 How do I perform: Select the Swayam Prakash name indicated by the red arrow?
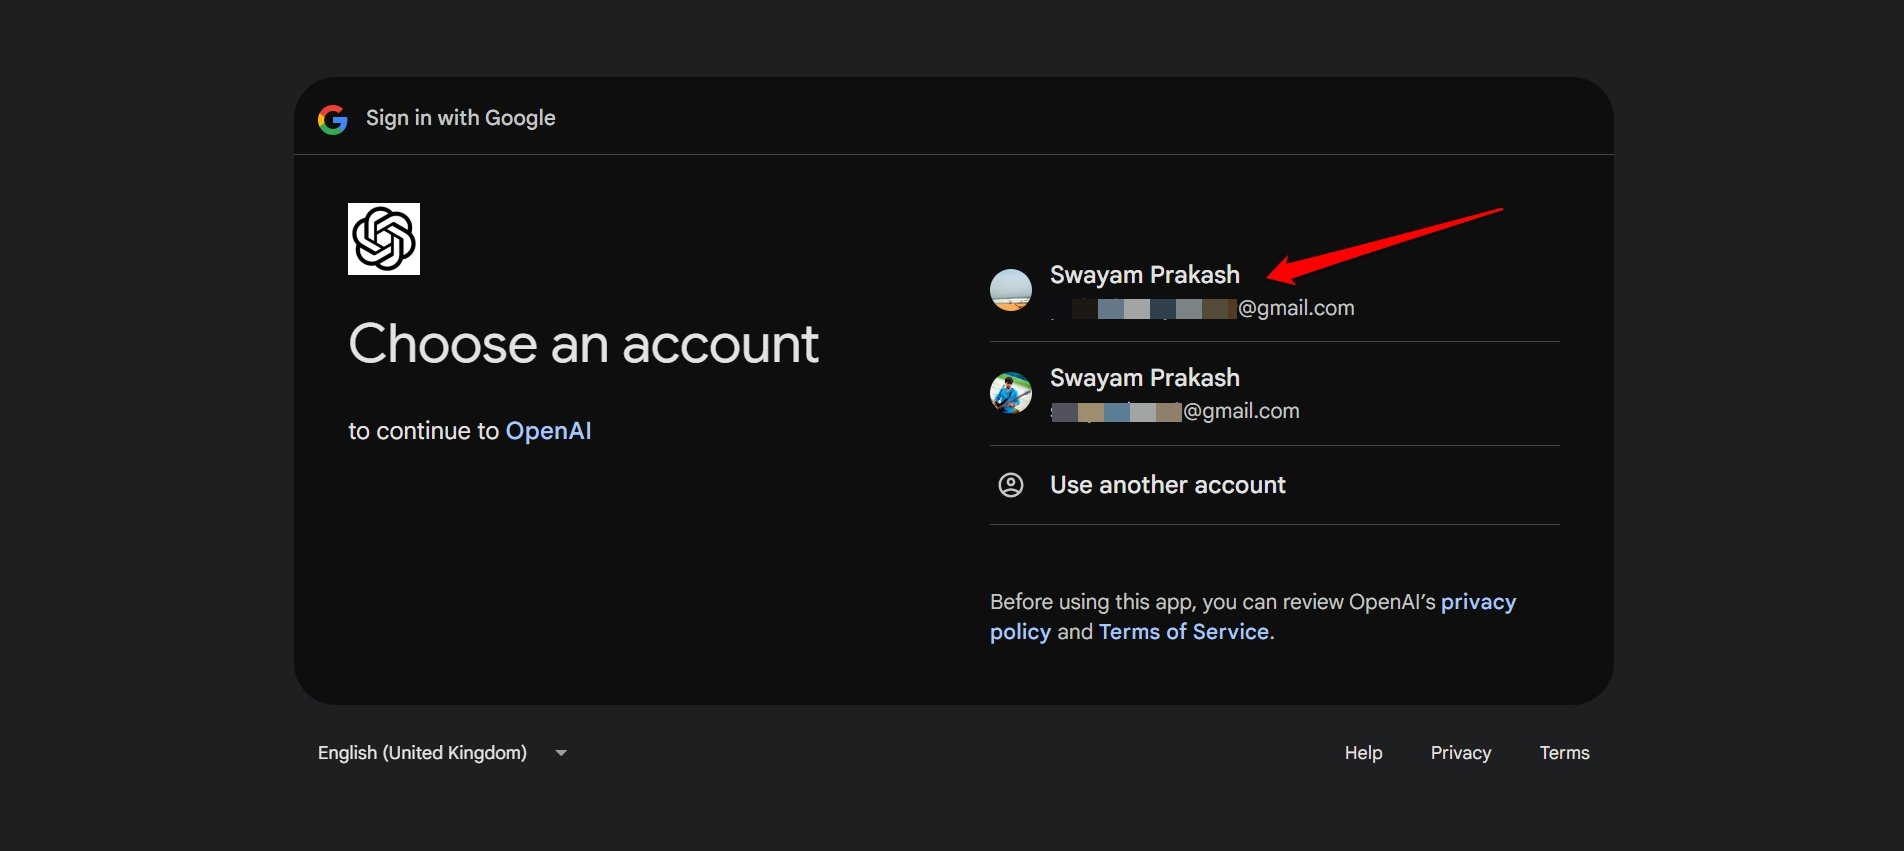1144,275
